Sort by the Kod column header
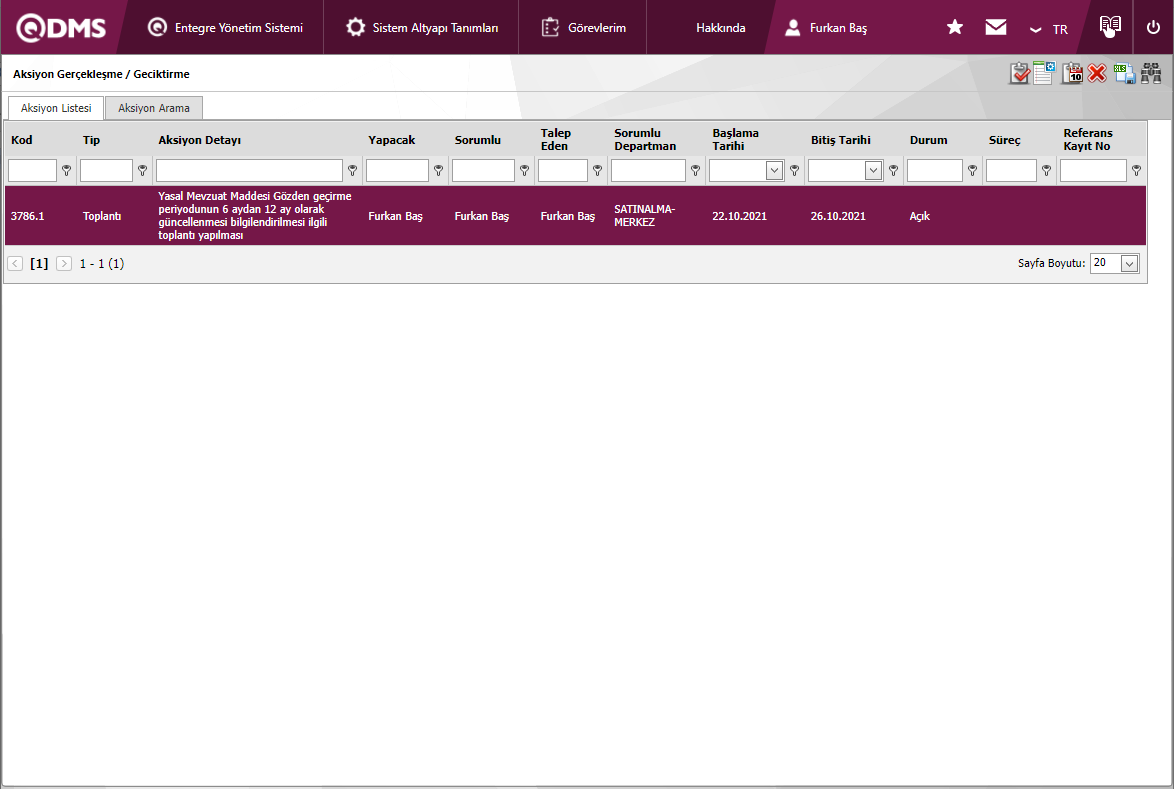The height and width of the screenshot is (789, 1174). (22, 140)
